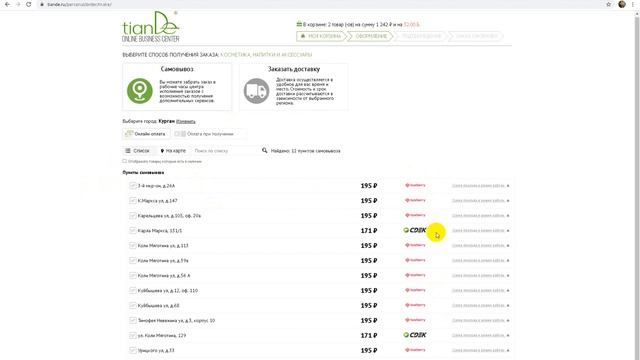
Task: Choose the Заказать доставку method card
Action: tap(293, 86)
